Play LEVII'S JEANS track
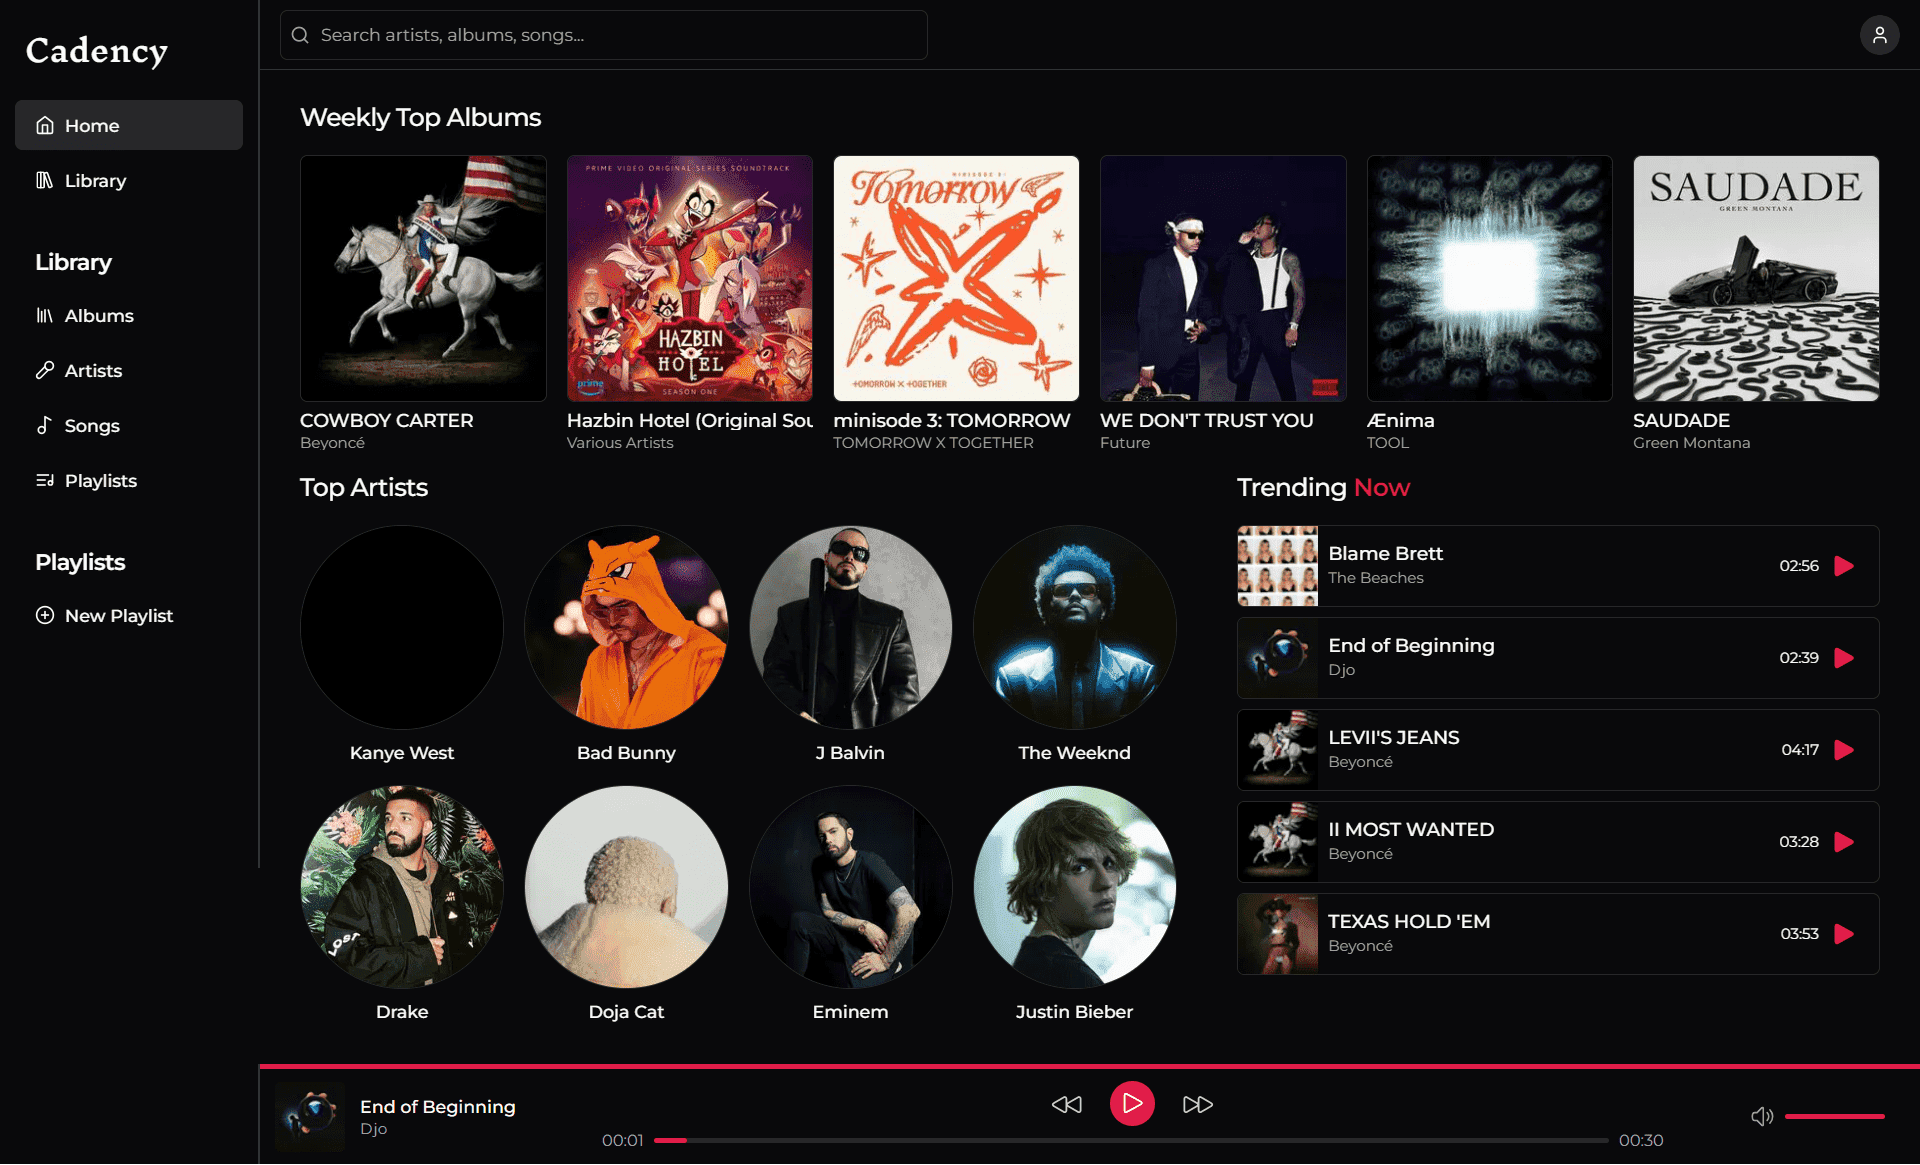Image resolution: width=1920 pixels, height=1165 pixels. click(1844, 750)
